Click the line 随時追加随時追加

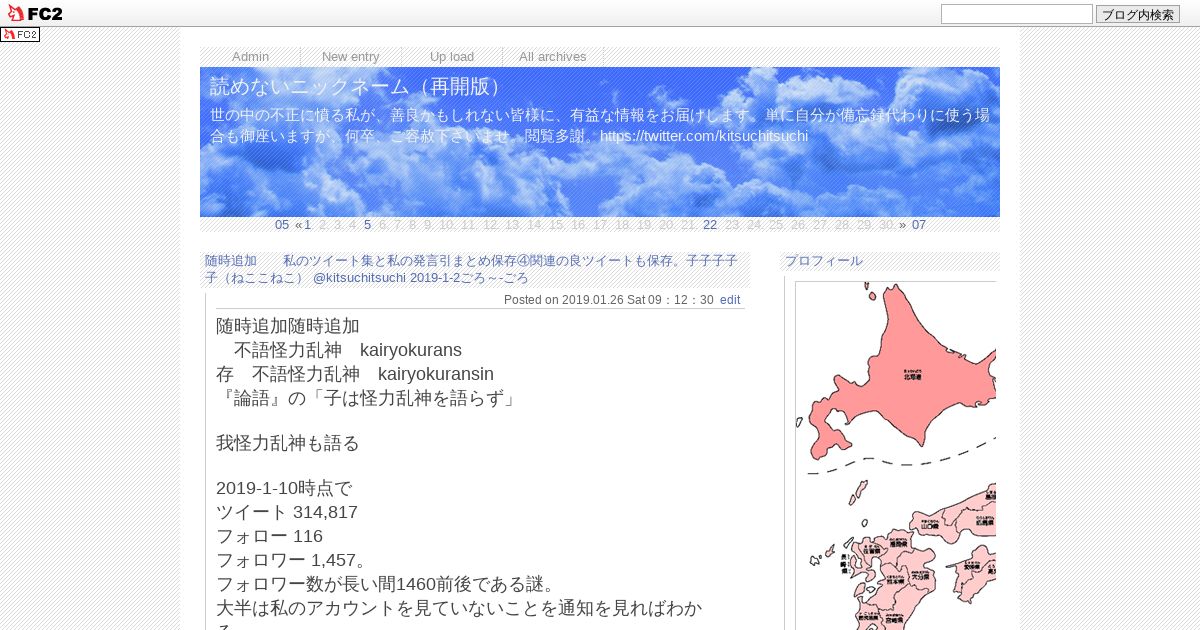288,326
